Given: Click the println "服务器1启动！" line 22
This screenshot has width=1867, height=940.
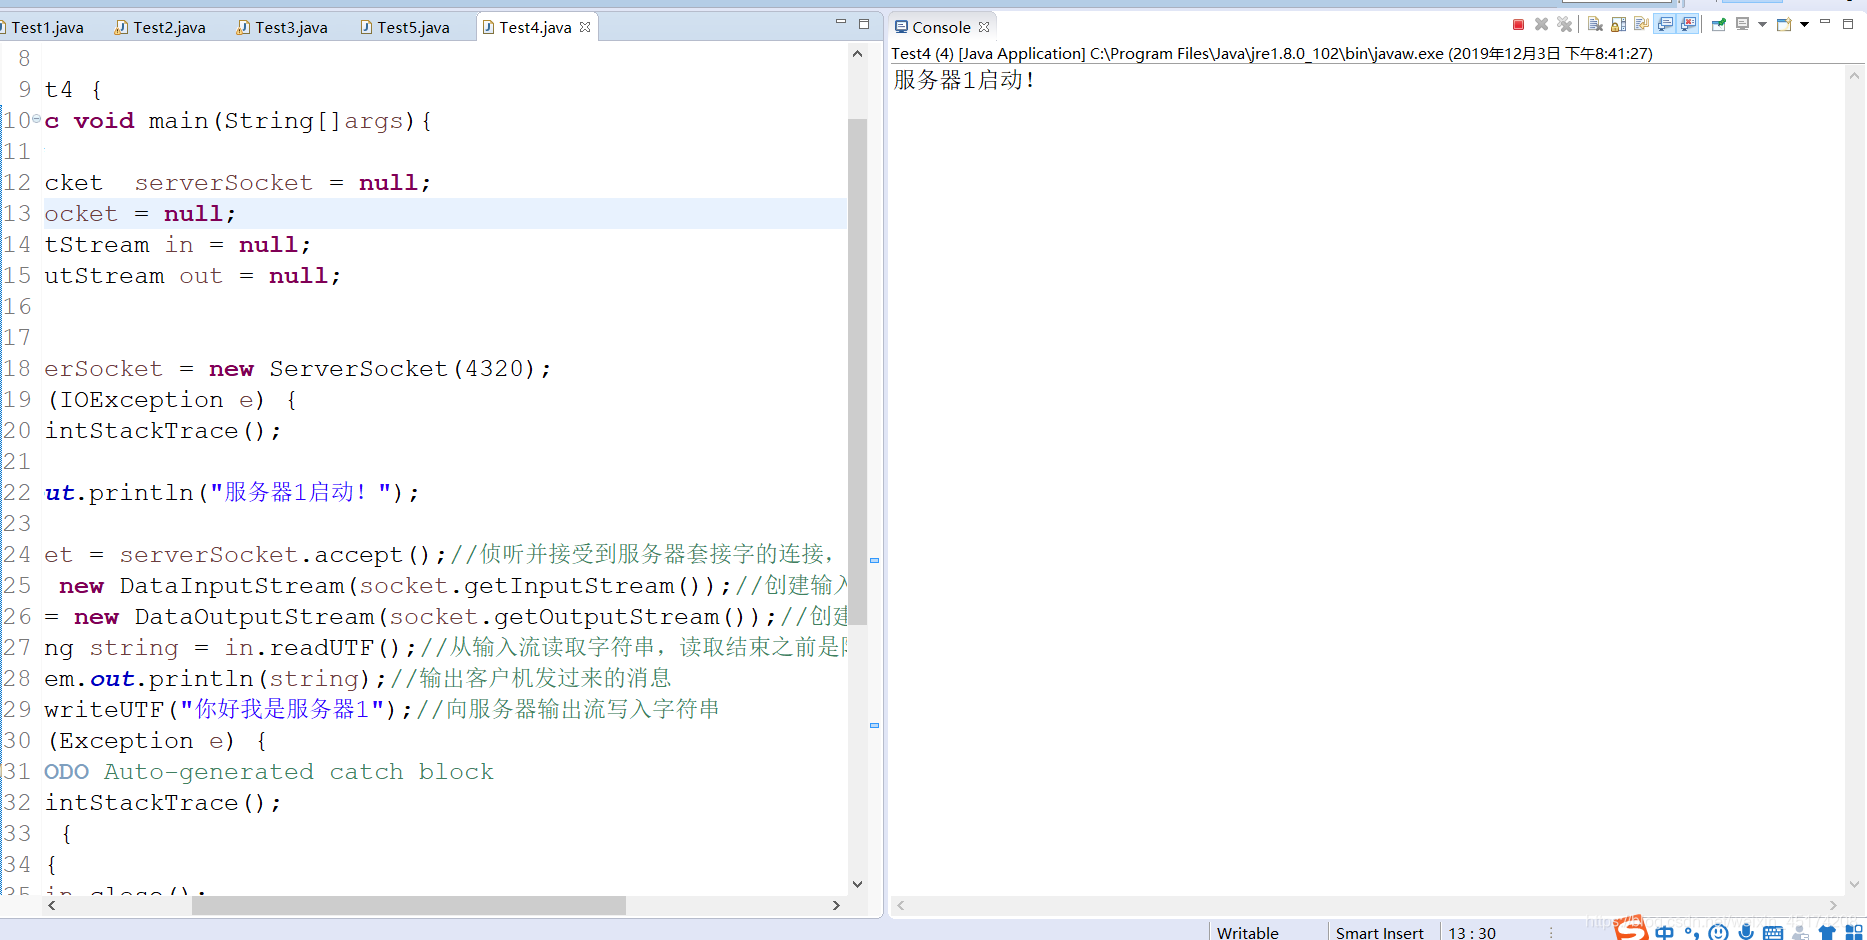Looking at the screenshot, I should [232, 493].
